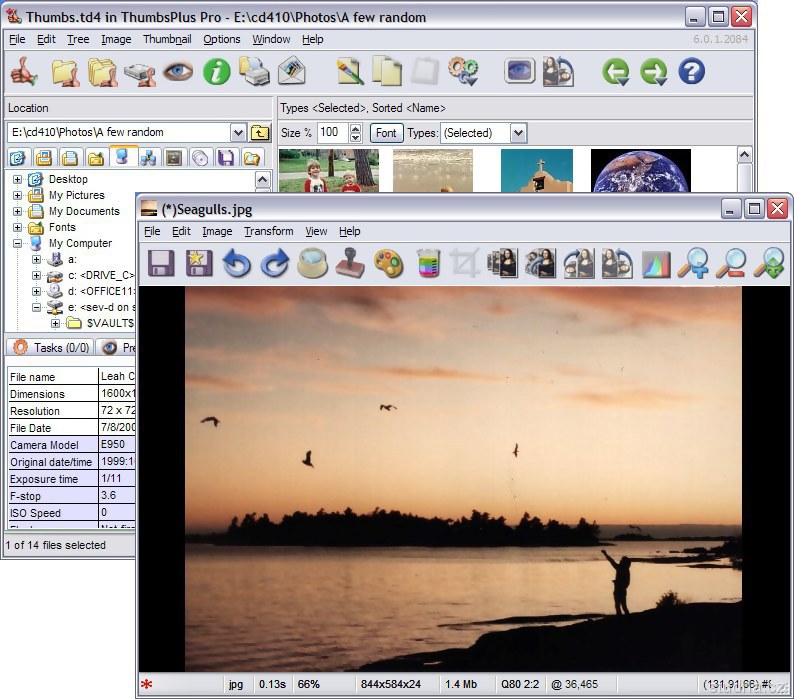Screen dimensions: 794x699
Task: Click the Font button
Action: [386, 133]
